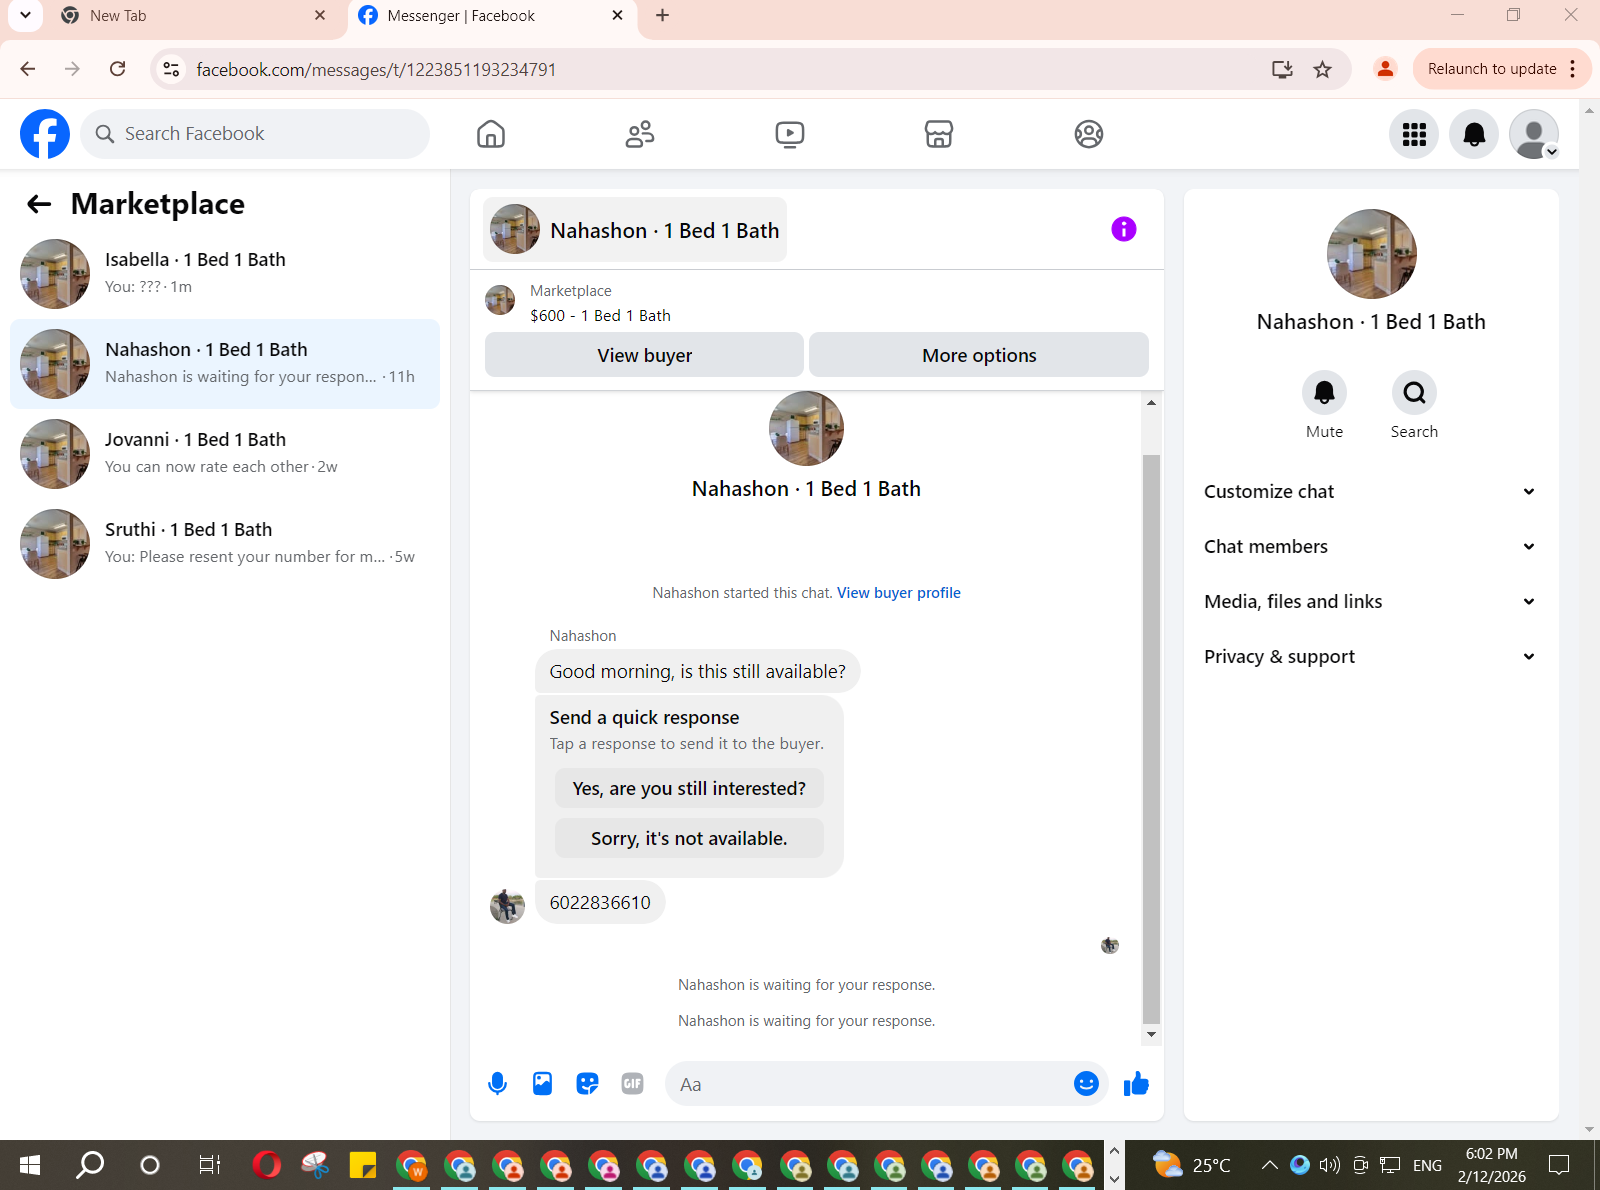1600x1190 pixels.
Task: Expand the Privacy & support section
Action: (x=1369, y=656)
